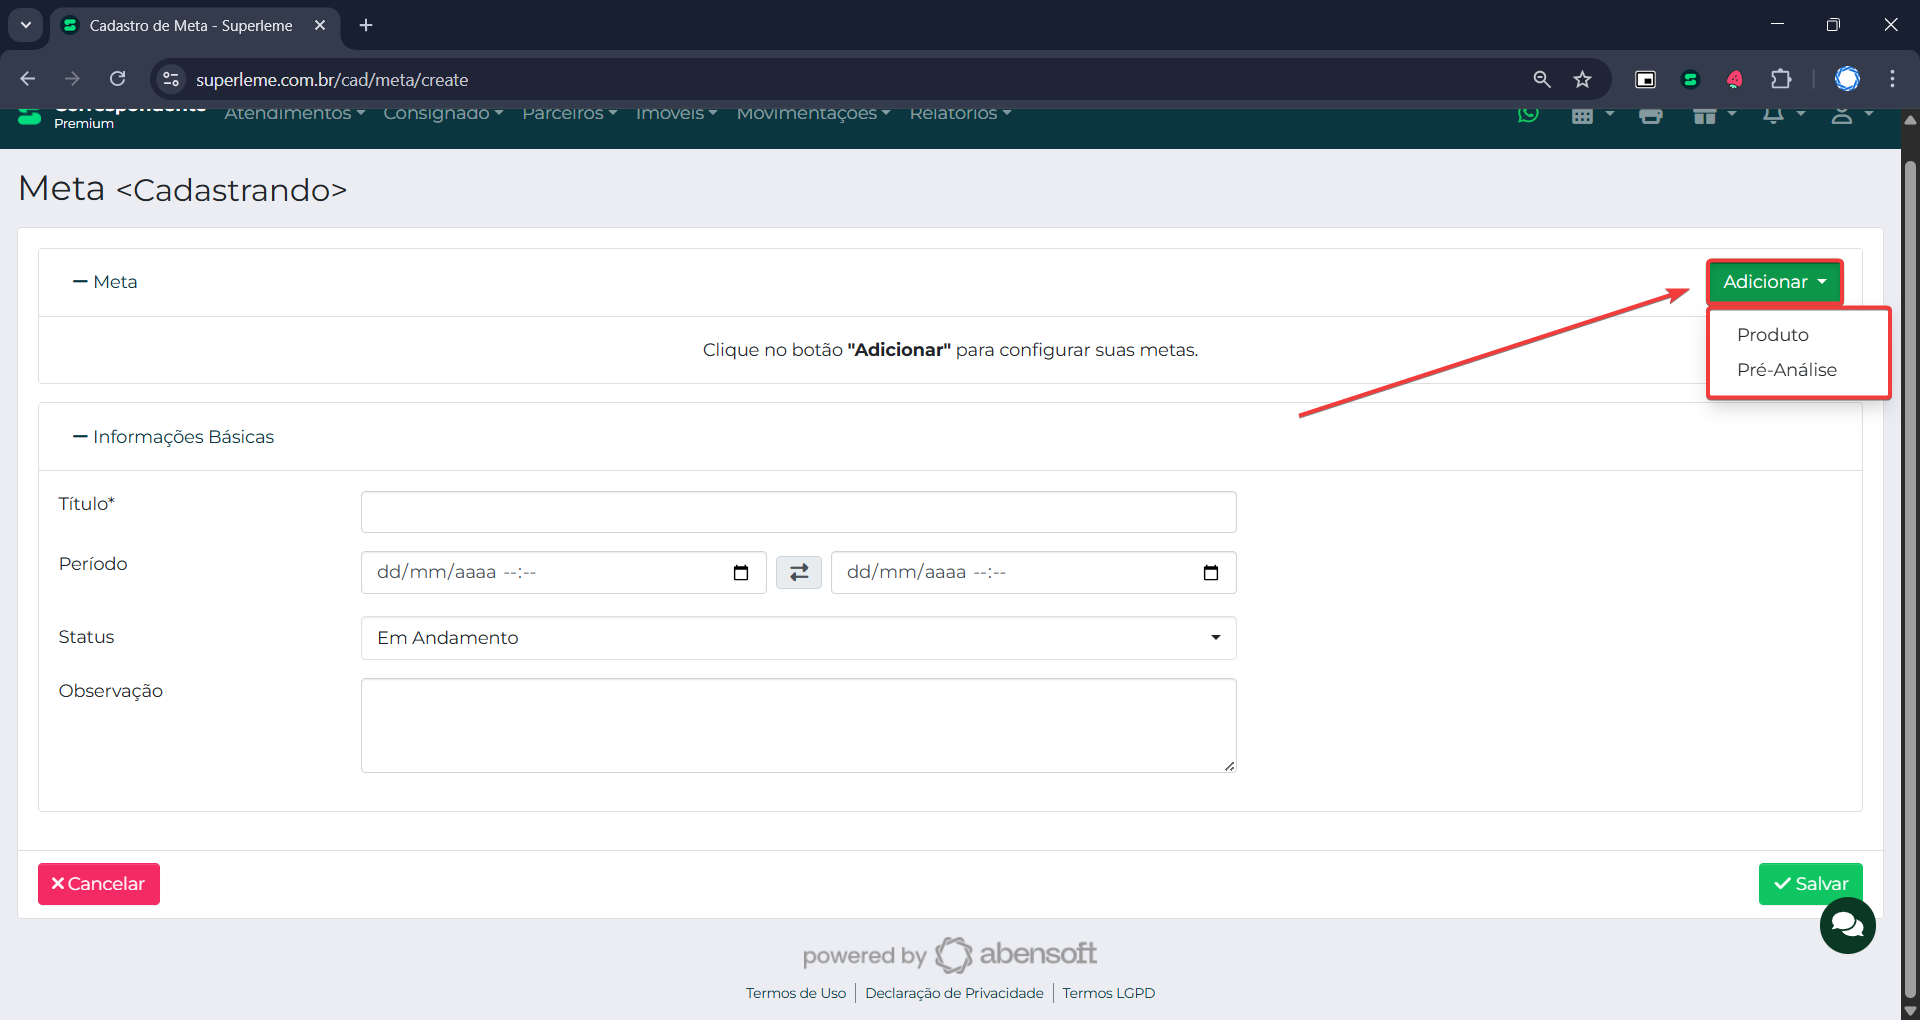The height and width of the screenshot is (1020, 1920).
Task: Click the swap period dates button
Action: [x=799, y=573]
